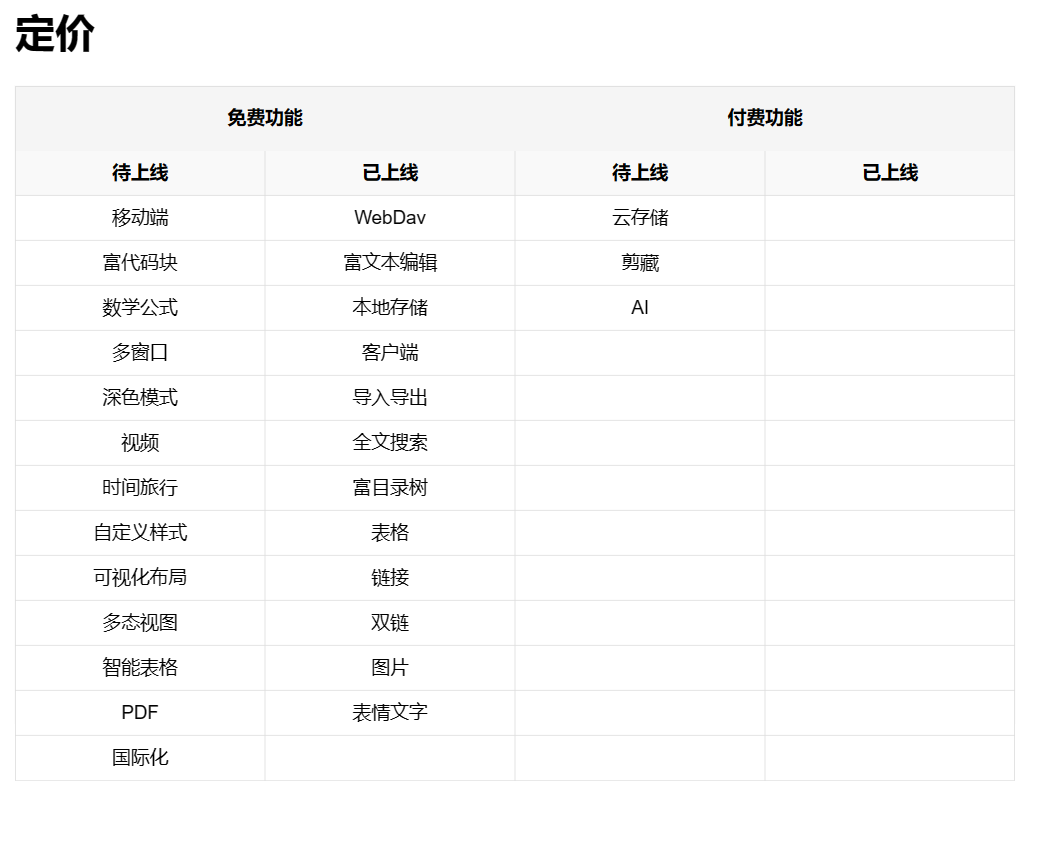
Task: Click the 自定义样式 cell
Action: [140, 533]
